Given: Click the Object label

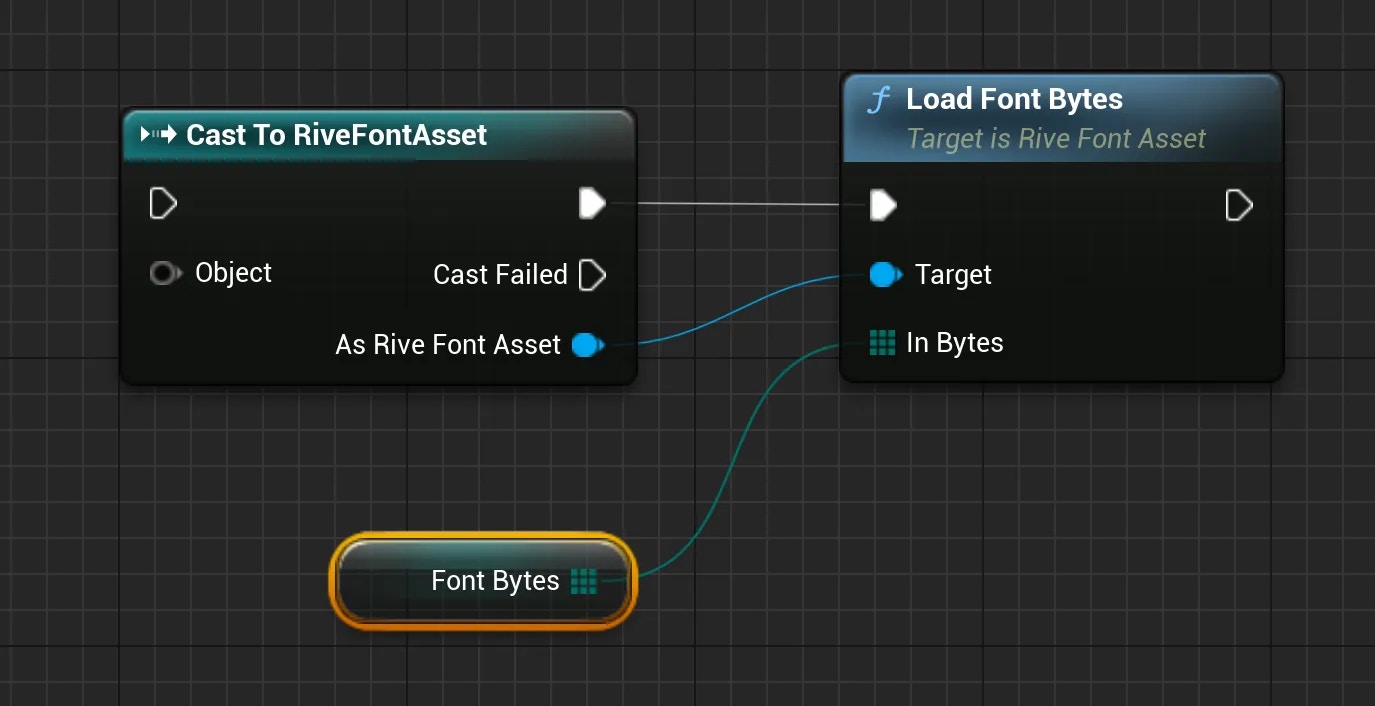Looking at the screenshot, I should click(x=233, y=273).
